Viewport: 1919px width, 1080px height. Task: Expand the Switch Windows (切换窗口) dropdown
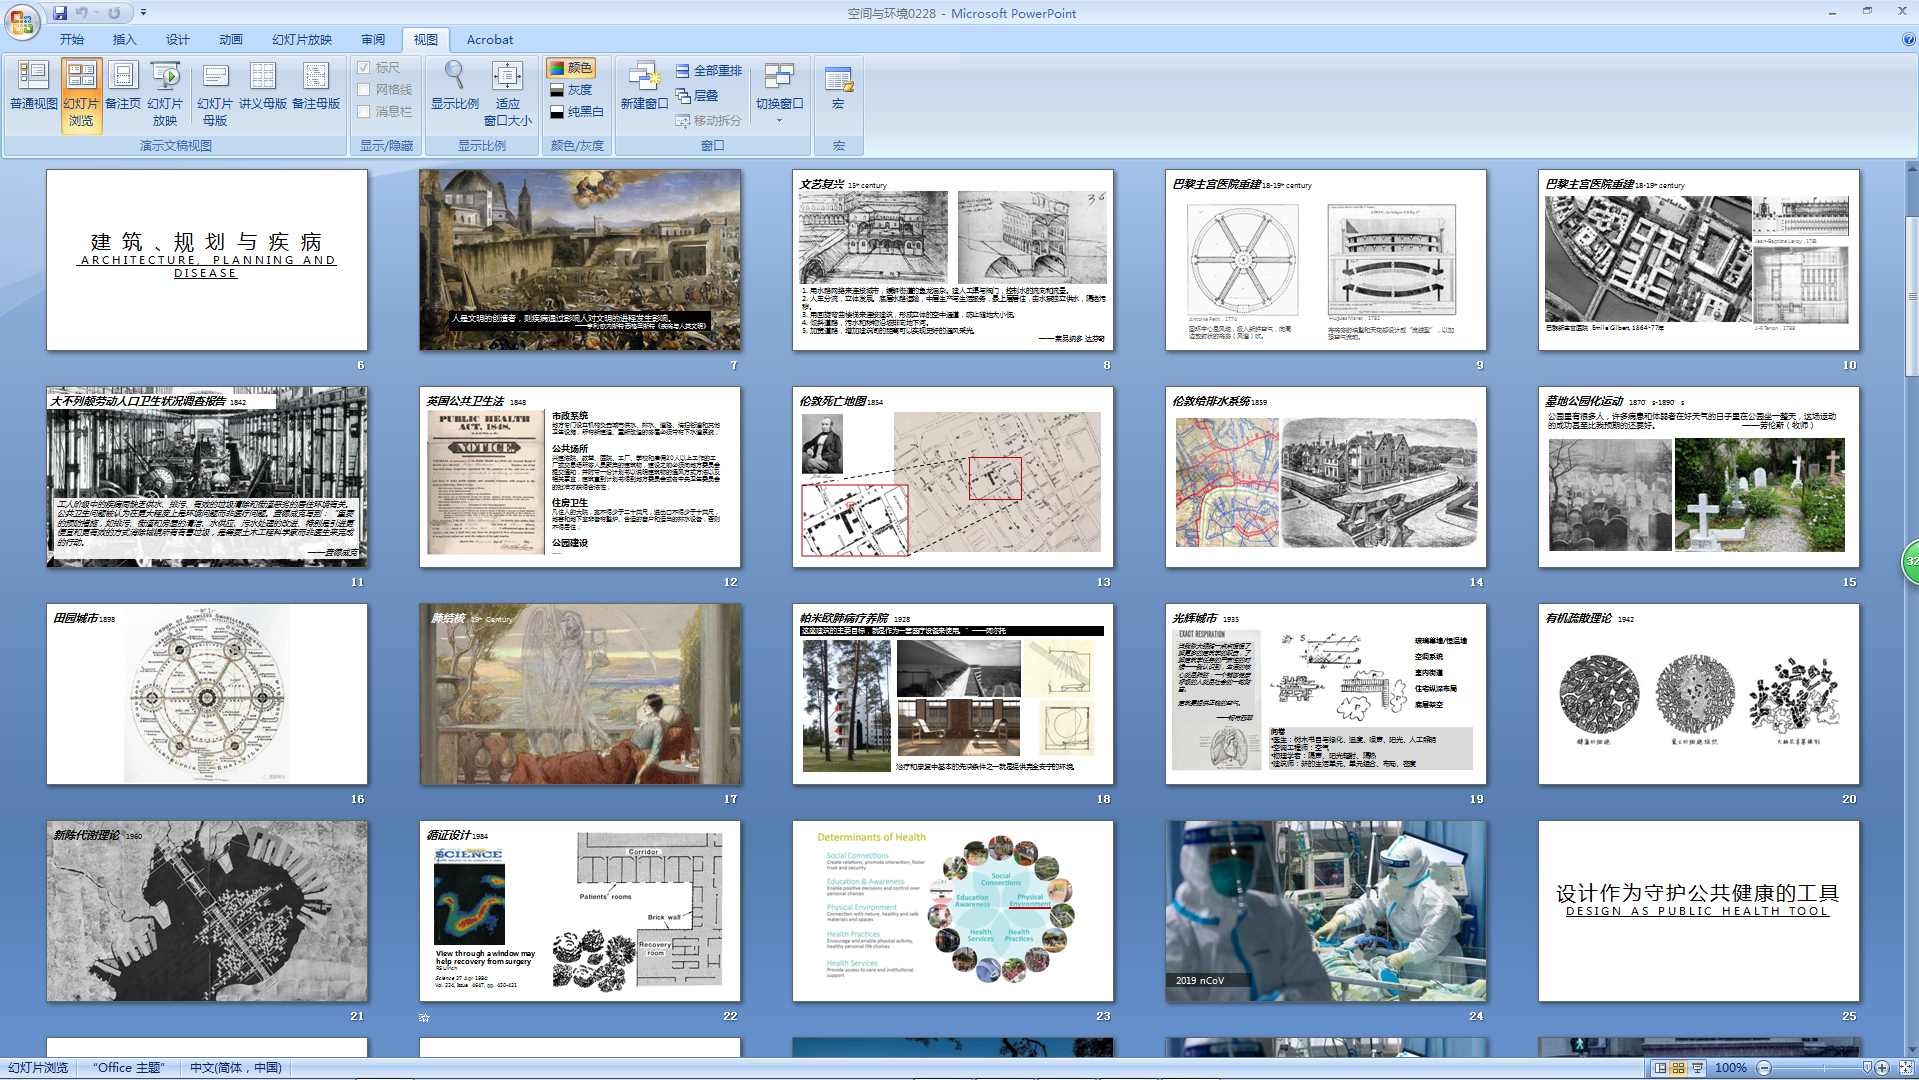pos(779,120)
